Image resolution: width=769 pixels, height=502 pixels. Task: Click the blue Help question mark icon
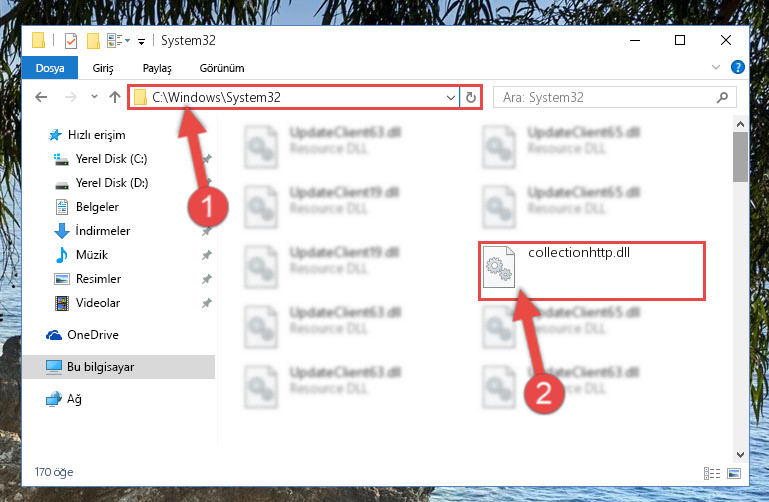737,67
